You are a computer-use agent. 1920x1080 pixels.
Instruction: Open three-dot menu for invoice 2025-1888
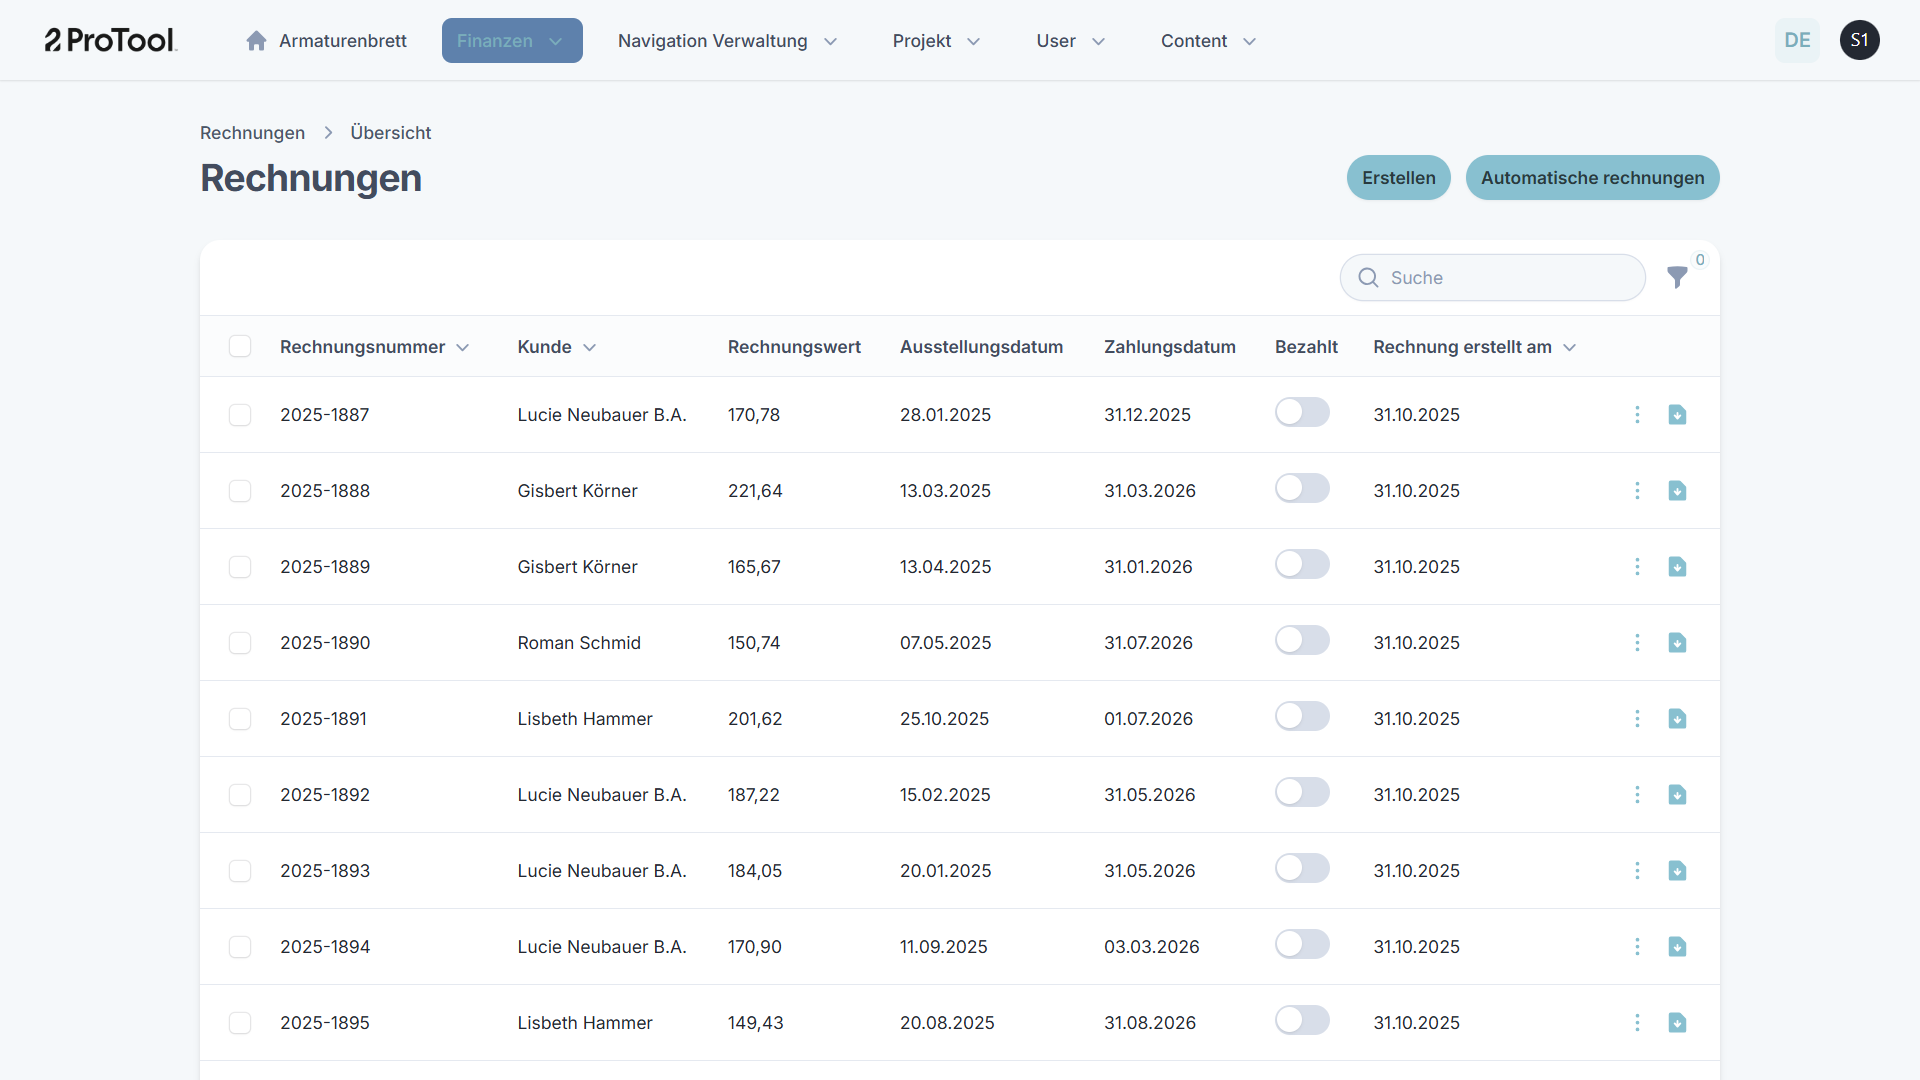(x=1637, y=491)
